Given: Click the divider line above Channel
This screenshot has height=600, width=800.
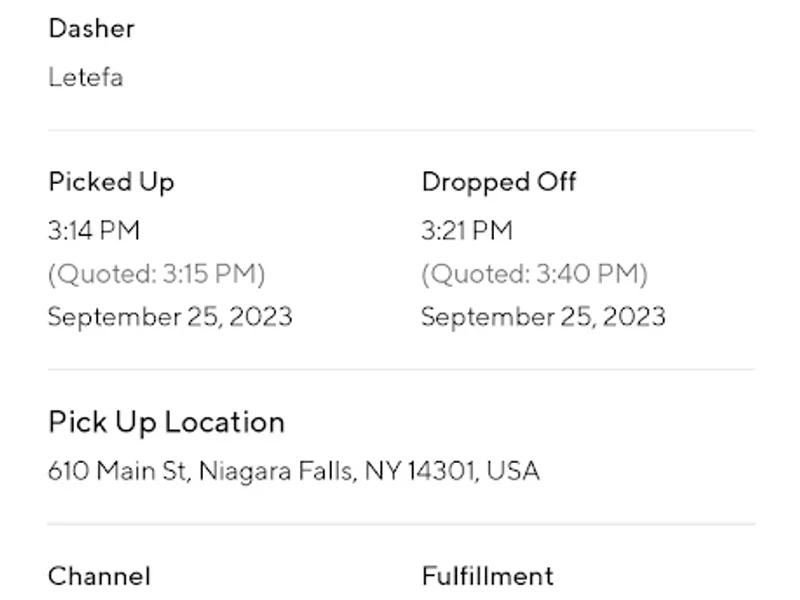Looking at the screenshot, I should pos(400,523).
